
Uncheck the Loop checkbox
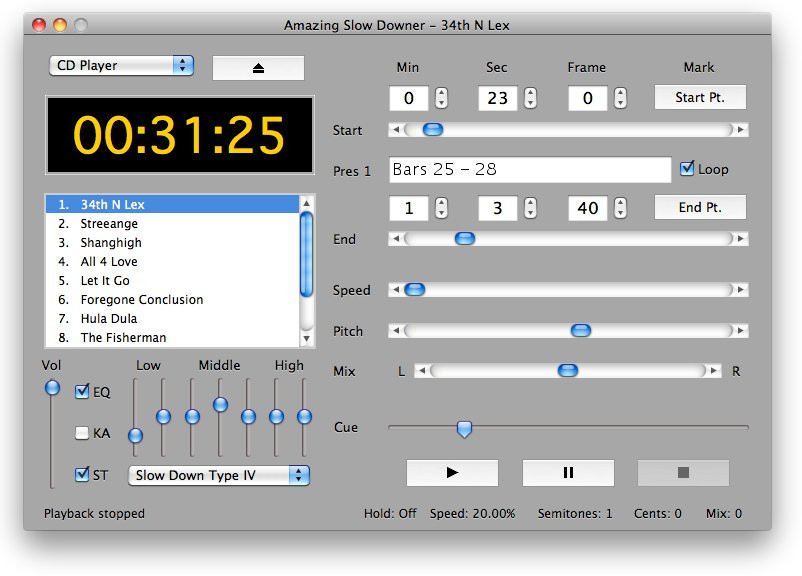coord(687,169)
